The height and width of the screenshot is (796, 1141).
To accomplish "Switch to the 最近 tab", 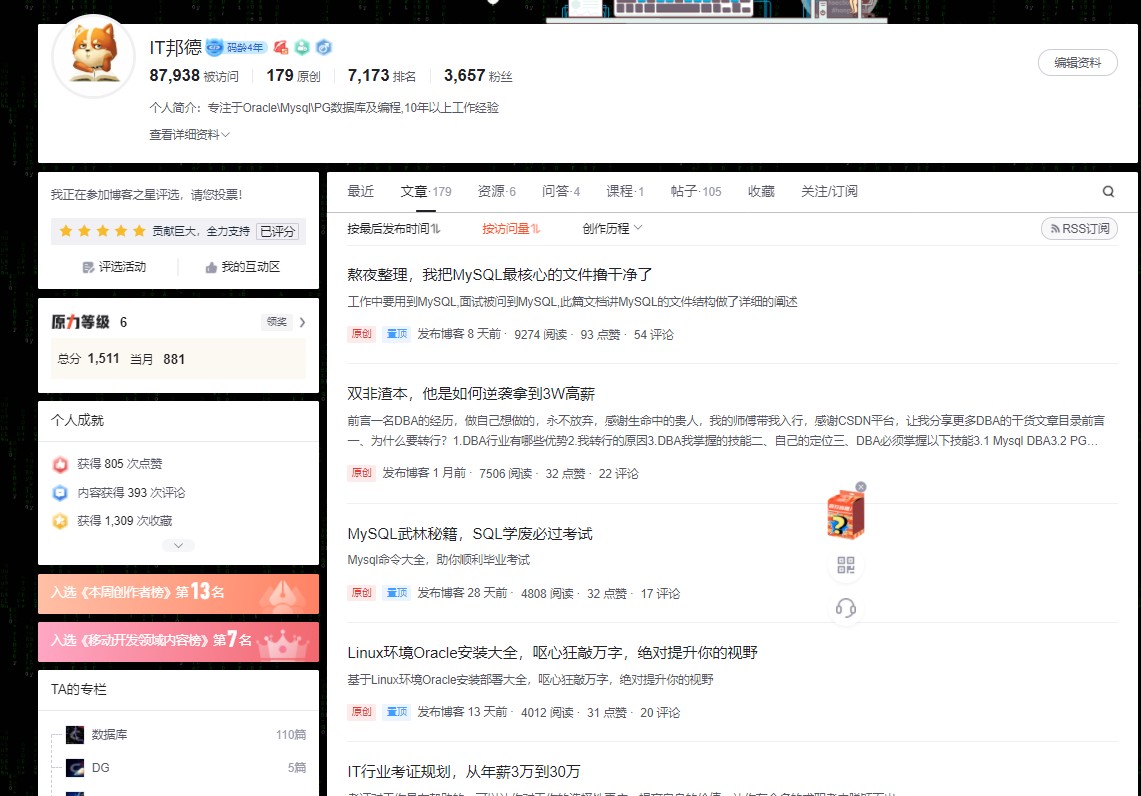I will (x=360, y=191).
